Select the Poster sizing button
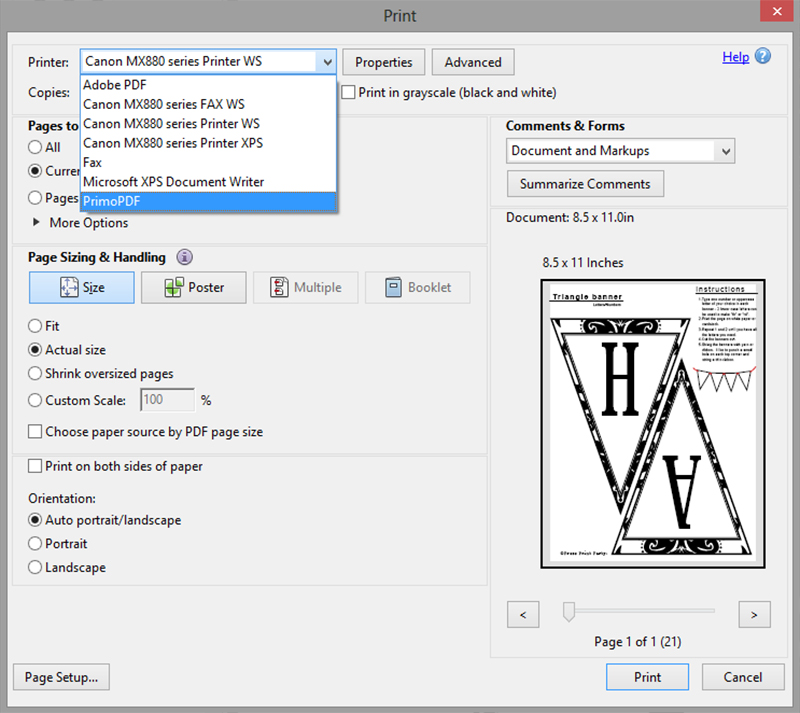Screen dimensions: 800x713 (x=194, y=287)
